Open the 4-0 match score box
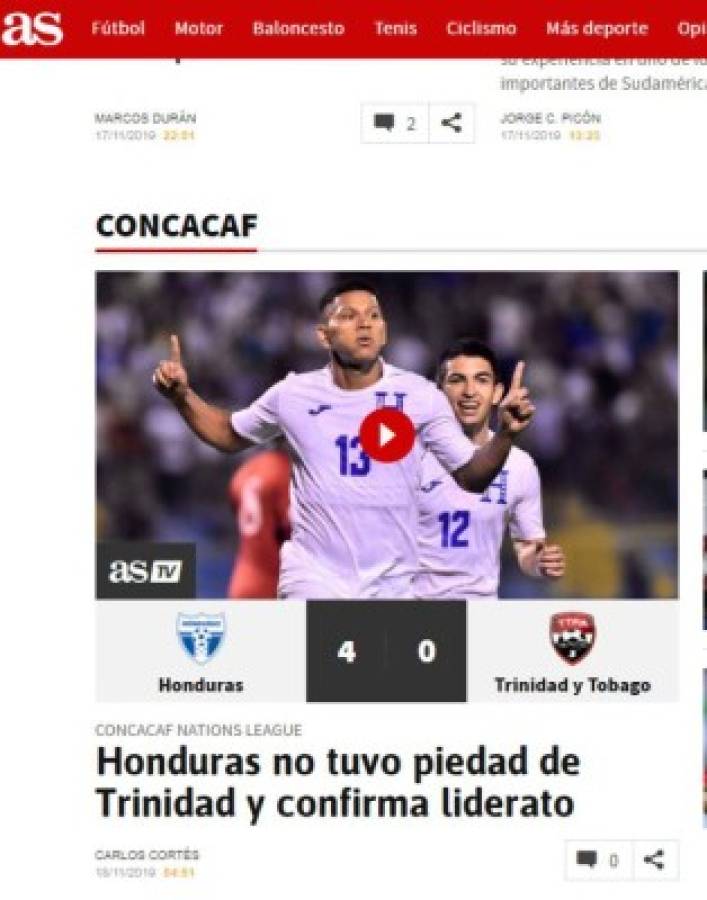 click(x=386, y=651)
